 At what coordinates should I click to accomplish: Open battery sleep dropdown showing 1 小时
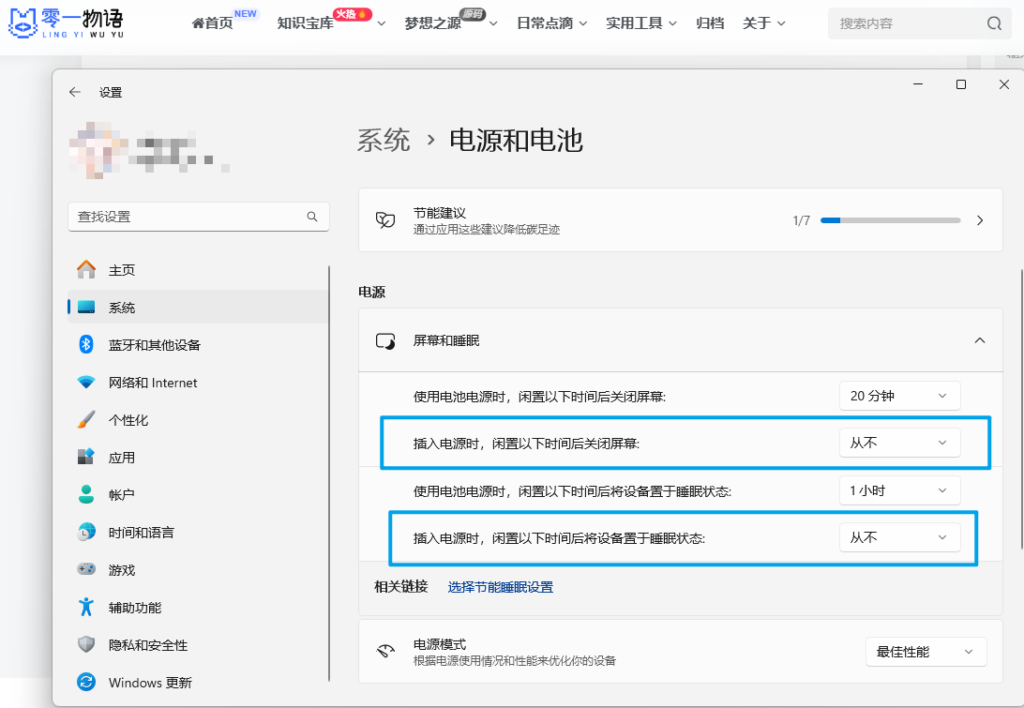899,491
